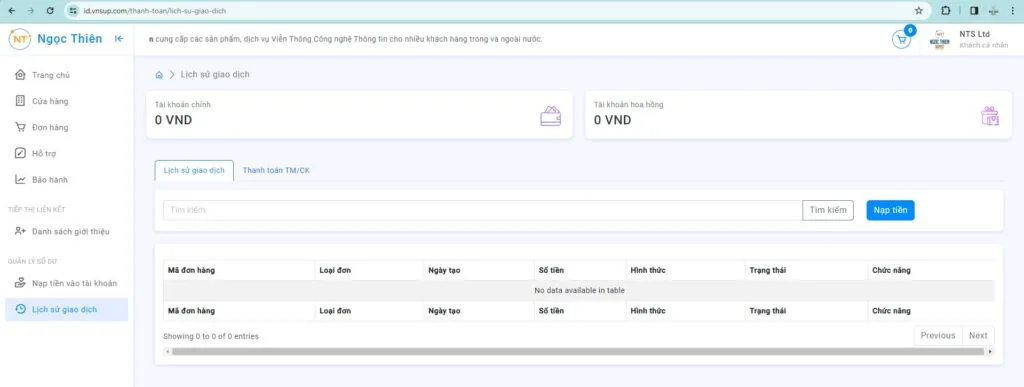Open Đơn hàng in the sidebar
The image size is (1024, 387).
pyautogui.click(x=67, y=127)
